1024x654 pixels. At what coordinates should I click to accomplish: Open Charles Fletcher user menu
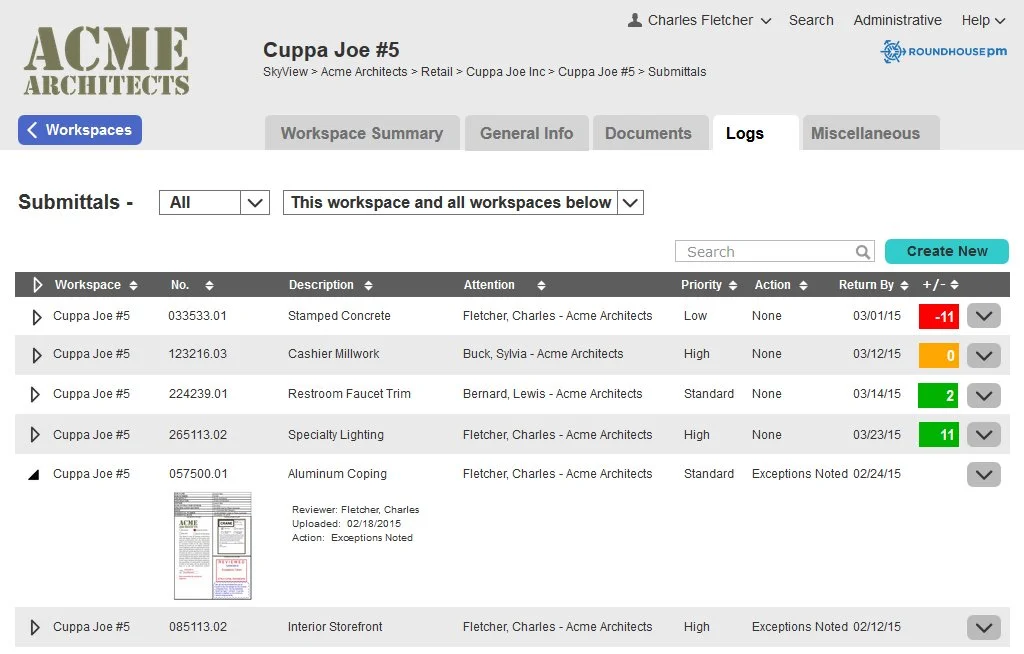click(x=699, y=20)
